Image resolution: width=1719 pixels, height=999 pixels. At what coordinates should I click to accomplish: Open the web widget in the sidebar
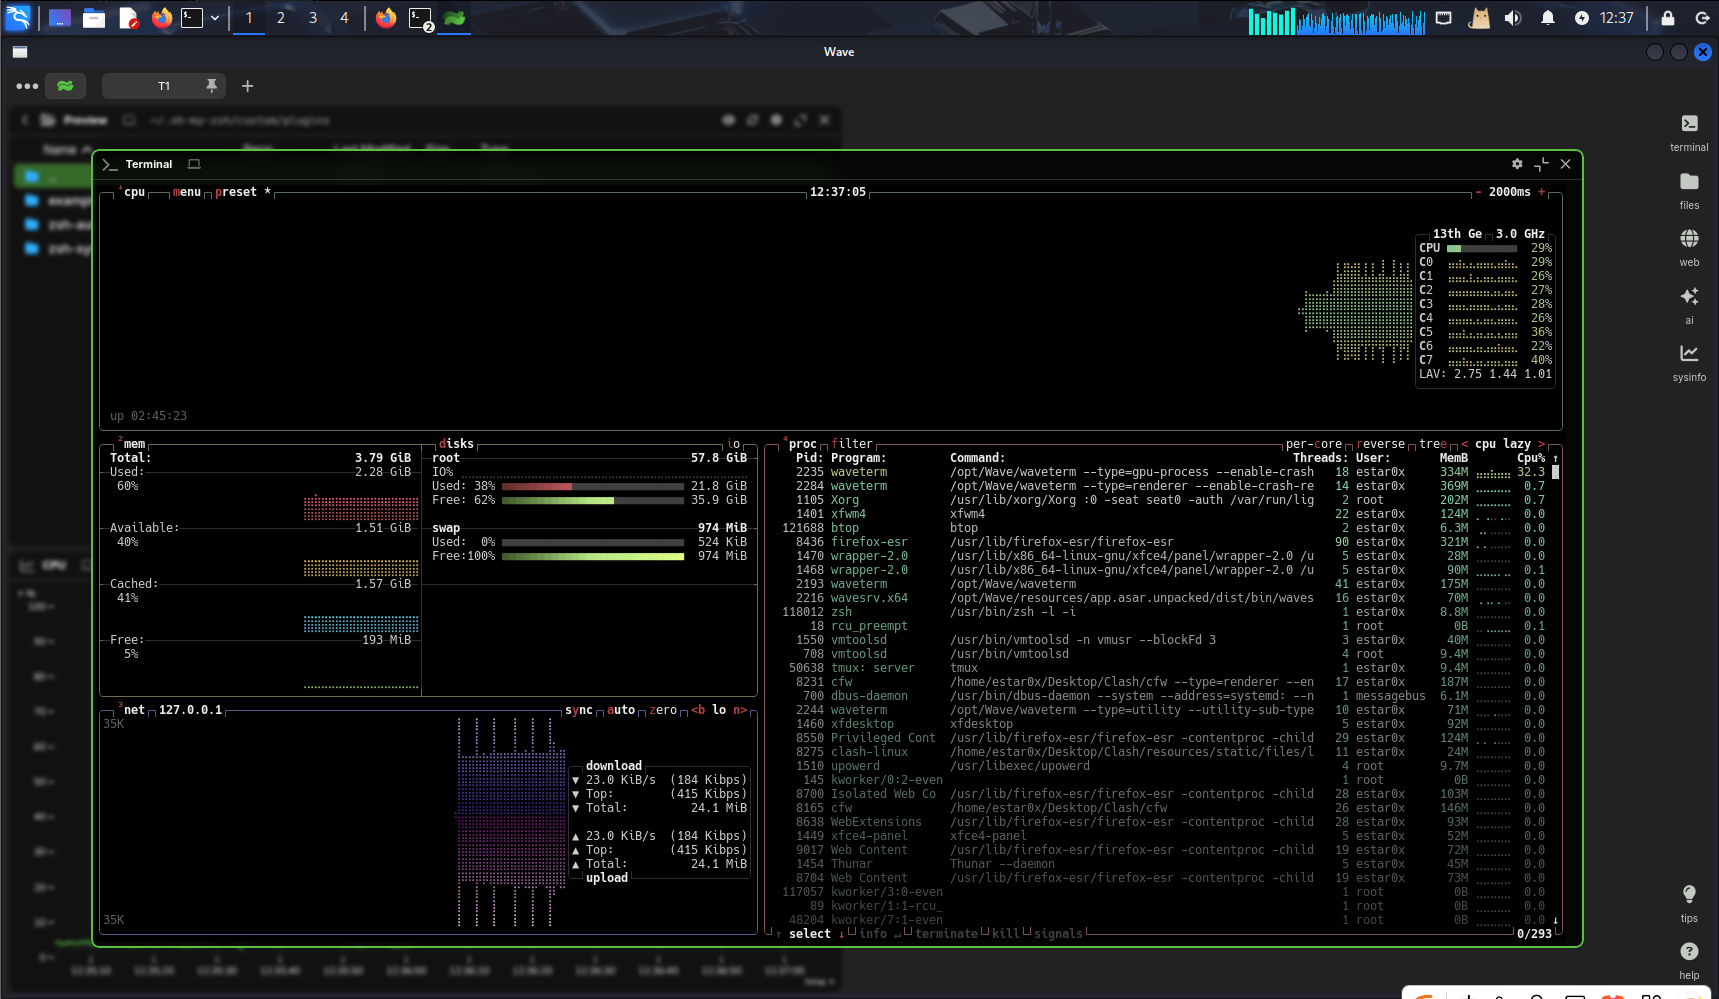click(x=1689, y=247)
